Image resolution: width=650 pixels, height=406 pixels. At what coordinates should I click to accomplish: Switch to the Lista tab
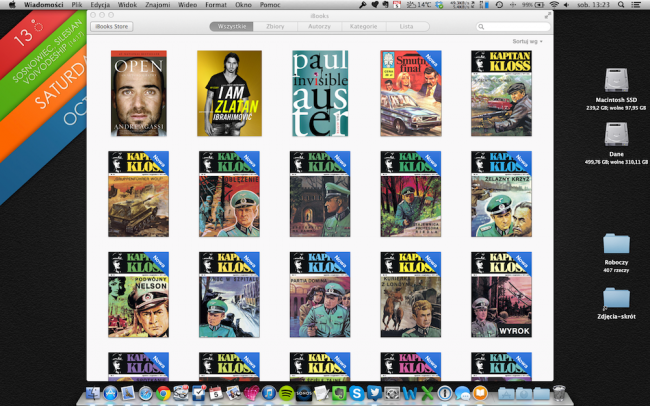click(x=407, y=26)
